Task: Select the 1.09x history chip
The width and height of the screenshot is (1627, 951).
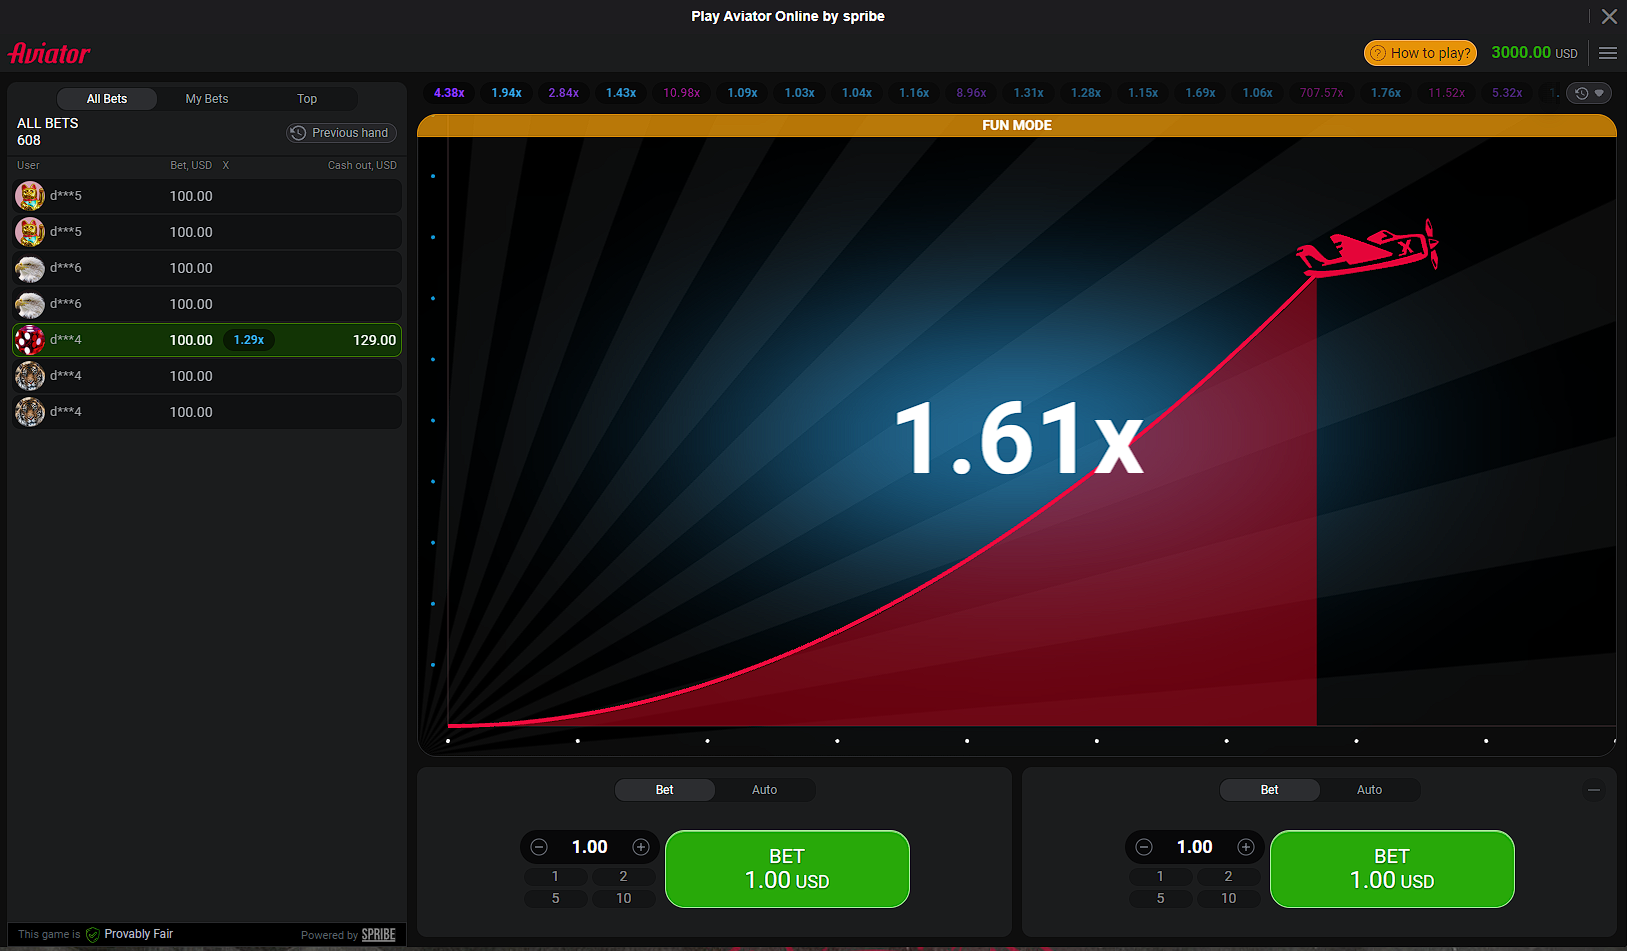Action: [x=742, y=93]
